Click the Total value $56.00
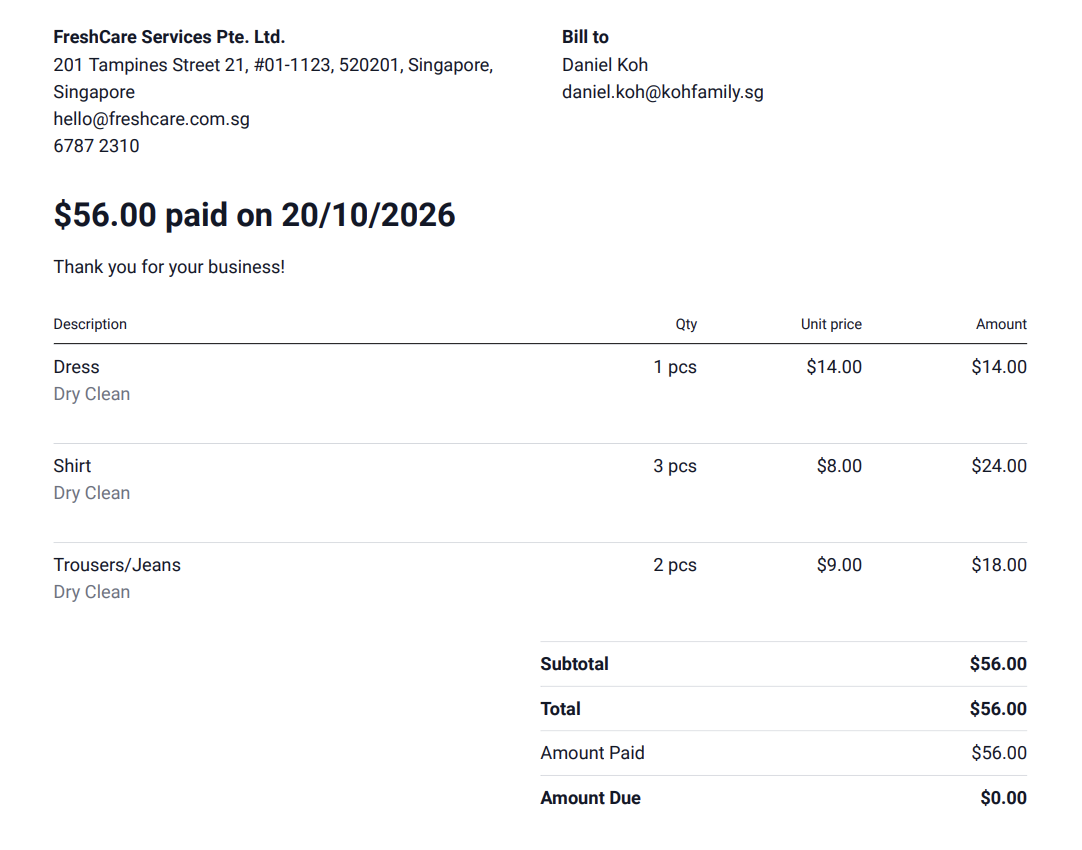The height and width of the screenshot is (850, 1082). point(999,709)
